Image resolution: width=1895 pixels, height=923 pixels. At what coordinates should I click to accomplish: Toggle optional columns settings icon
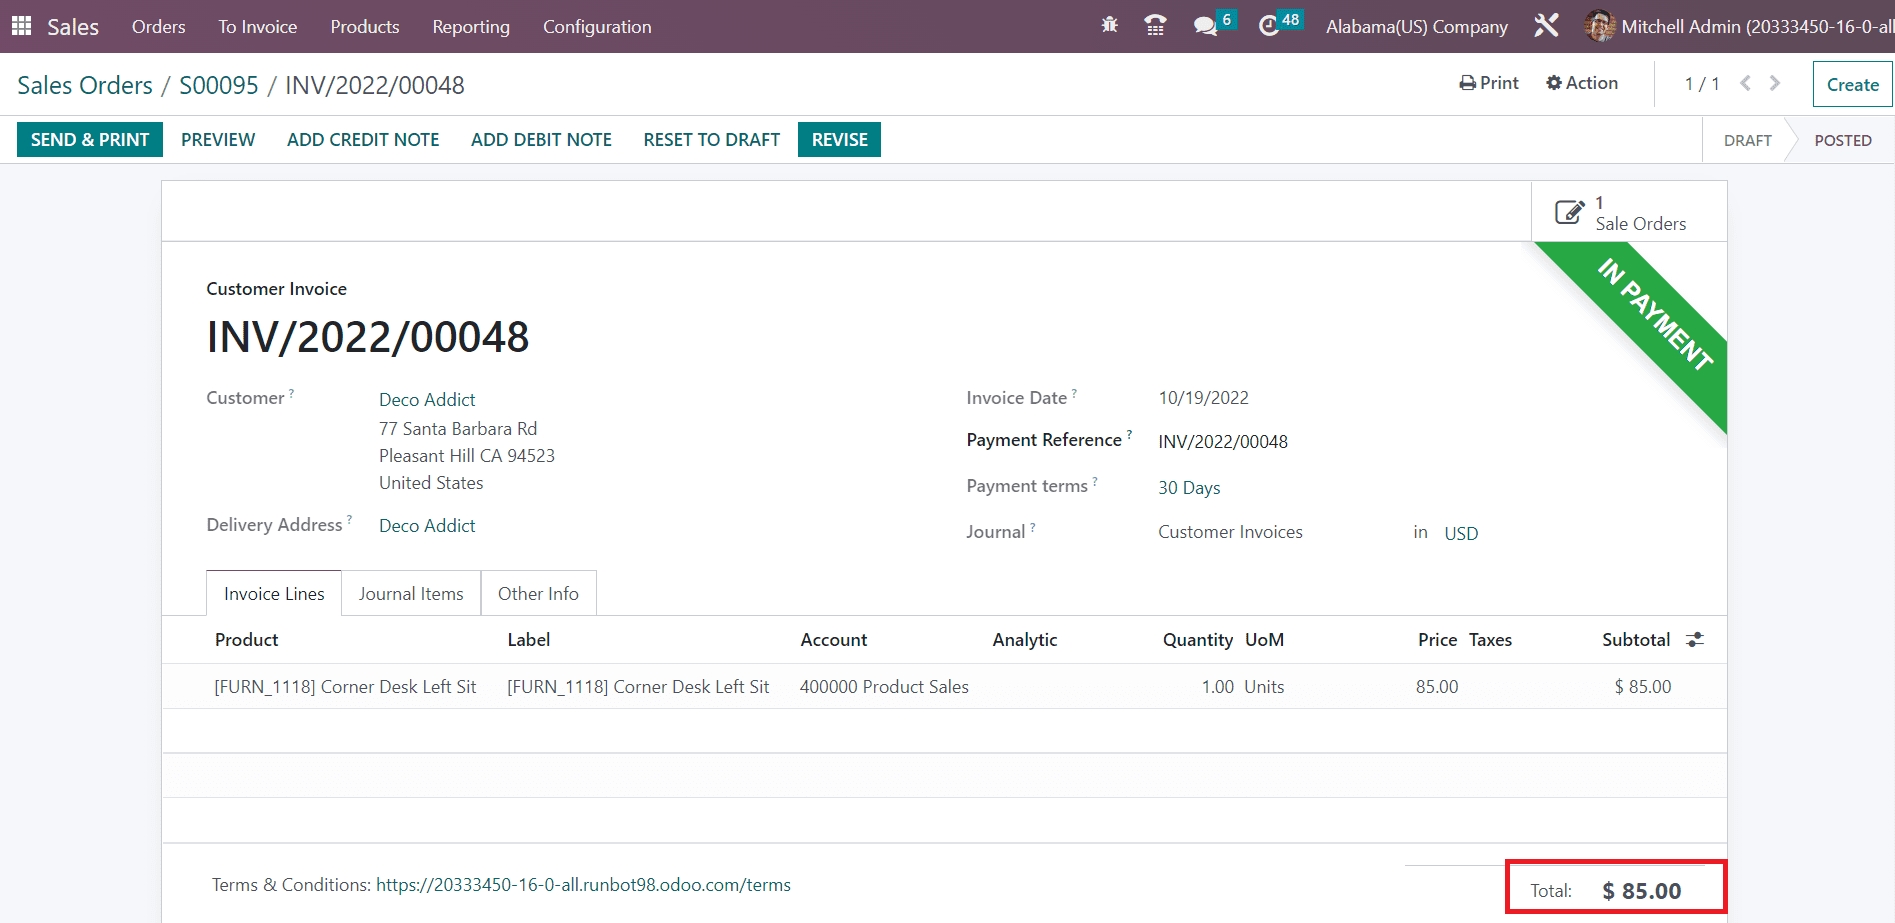(x=1695, y=640)
